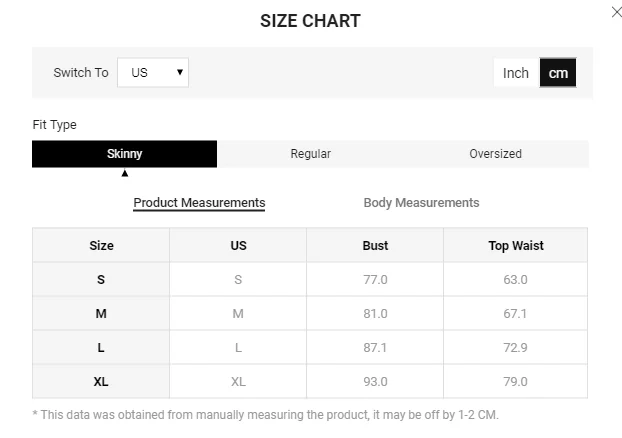622x438 pixels.
Task: Click the 79.0 top waist value
Action: coord(515,382)
